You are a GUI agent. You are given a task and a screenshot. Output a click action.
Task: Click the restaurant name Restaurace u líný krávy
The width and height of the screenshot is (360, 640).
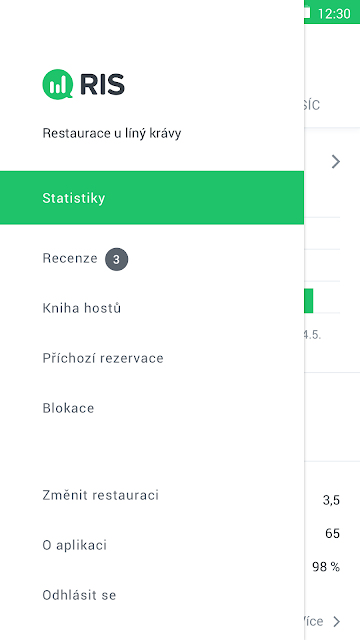tap(112, 133)
